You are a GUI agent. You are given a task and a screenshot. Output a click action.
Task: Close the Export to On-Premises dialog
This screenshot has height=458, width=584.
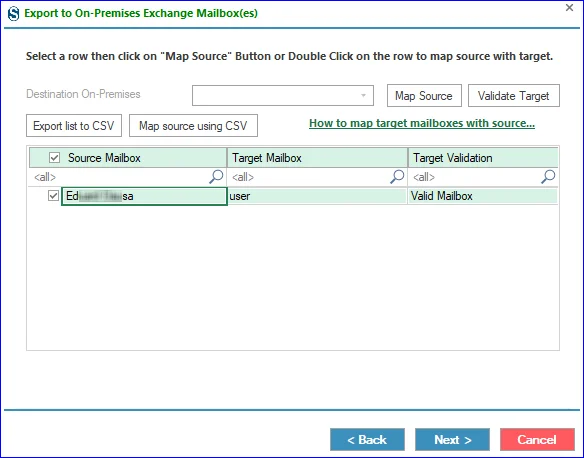pos(569,7)
